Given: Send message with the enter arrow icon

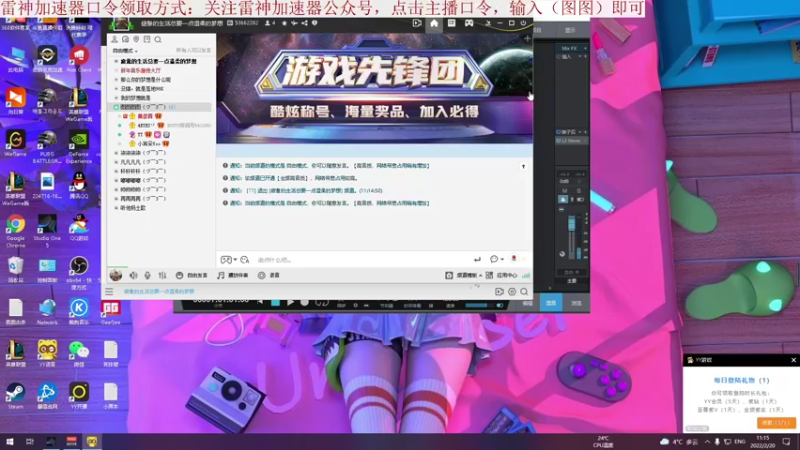Looking at the screenshot, I should pos(477,260).
